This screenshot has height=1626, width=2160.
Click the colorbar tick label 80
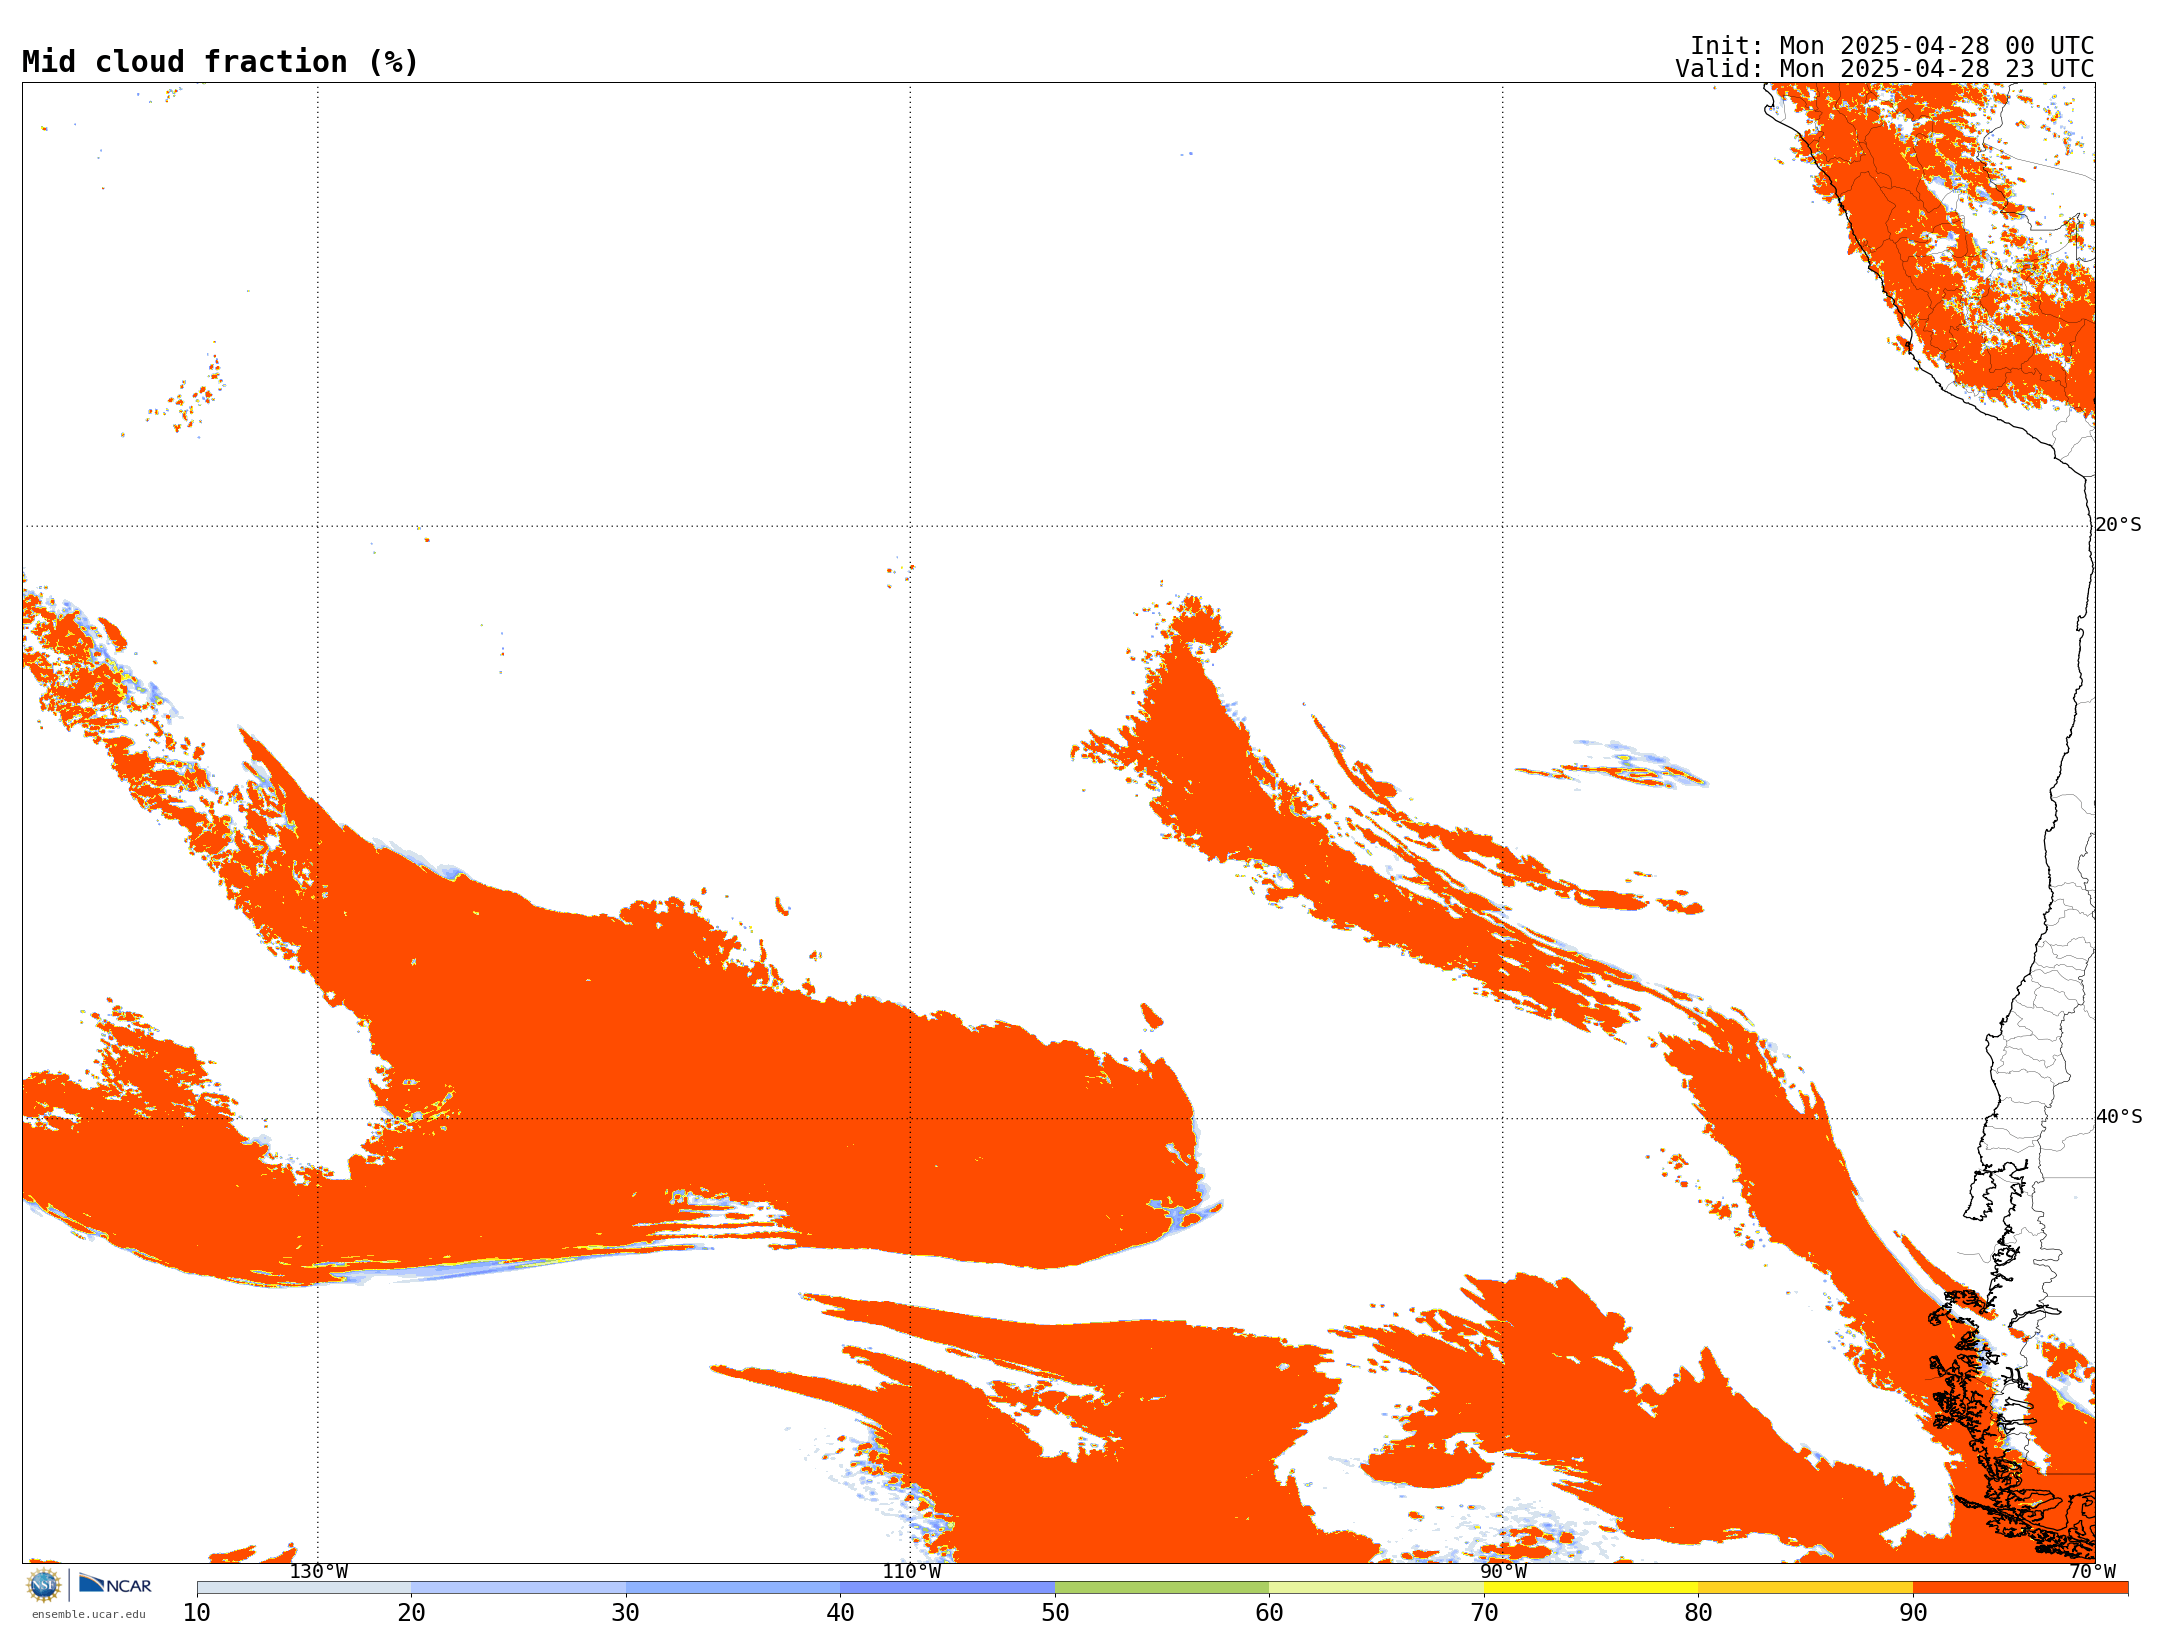1698,1613
